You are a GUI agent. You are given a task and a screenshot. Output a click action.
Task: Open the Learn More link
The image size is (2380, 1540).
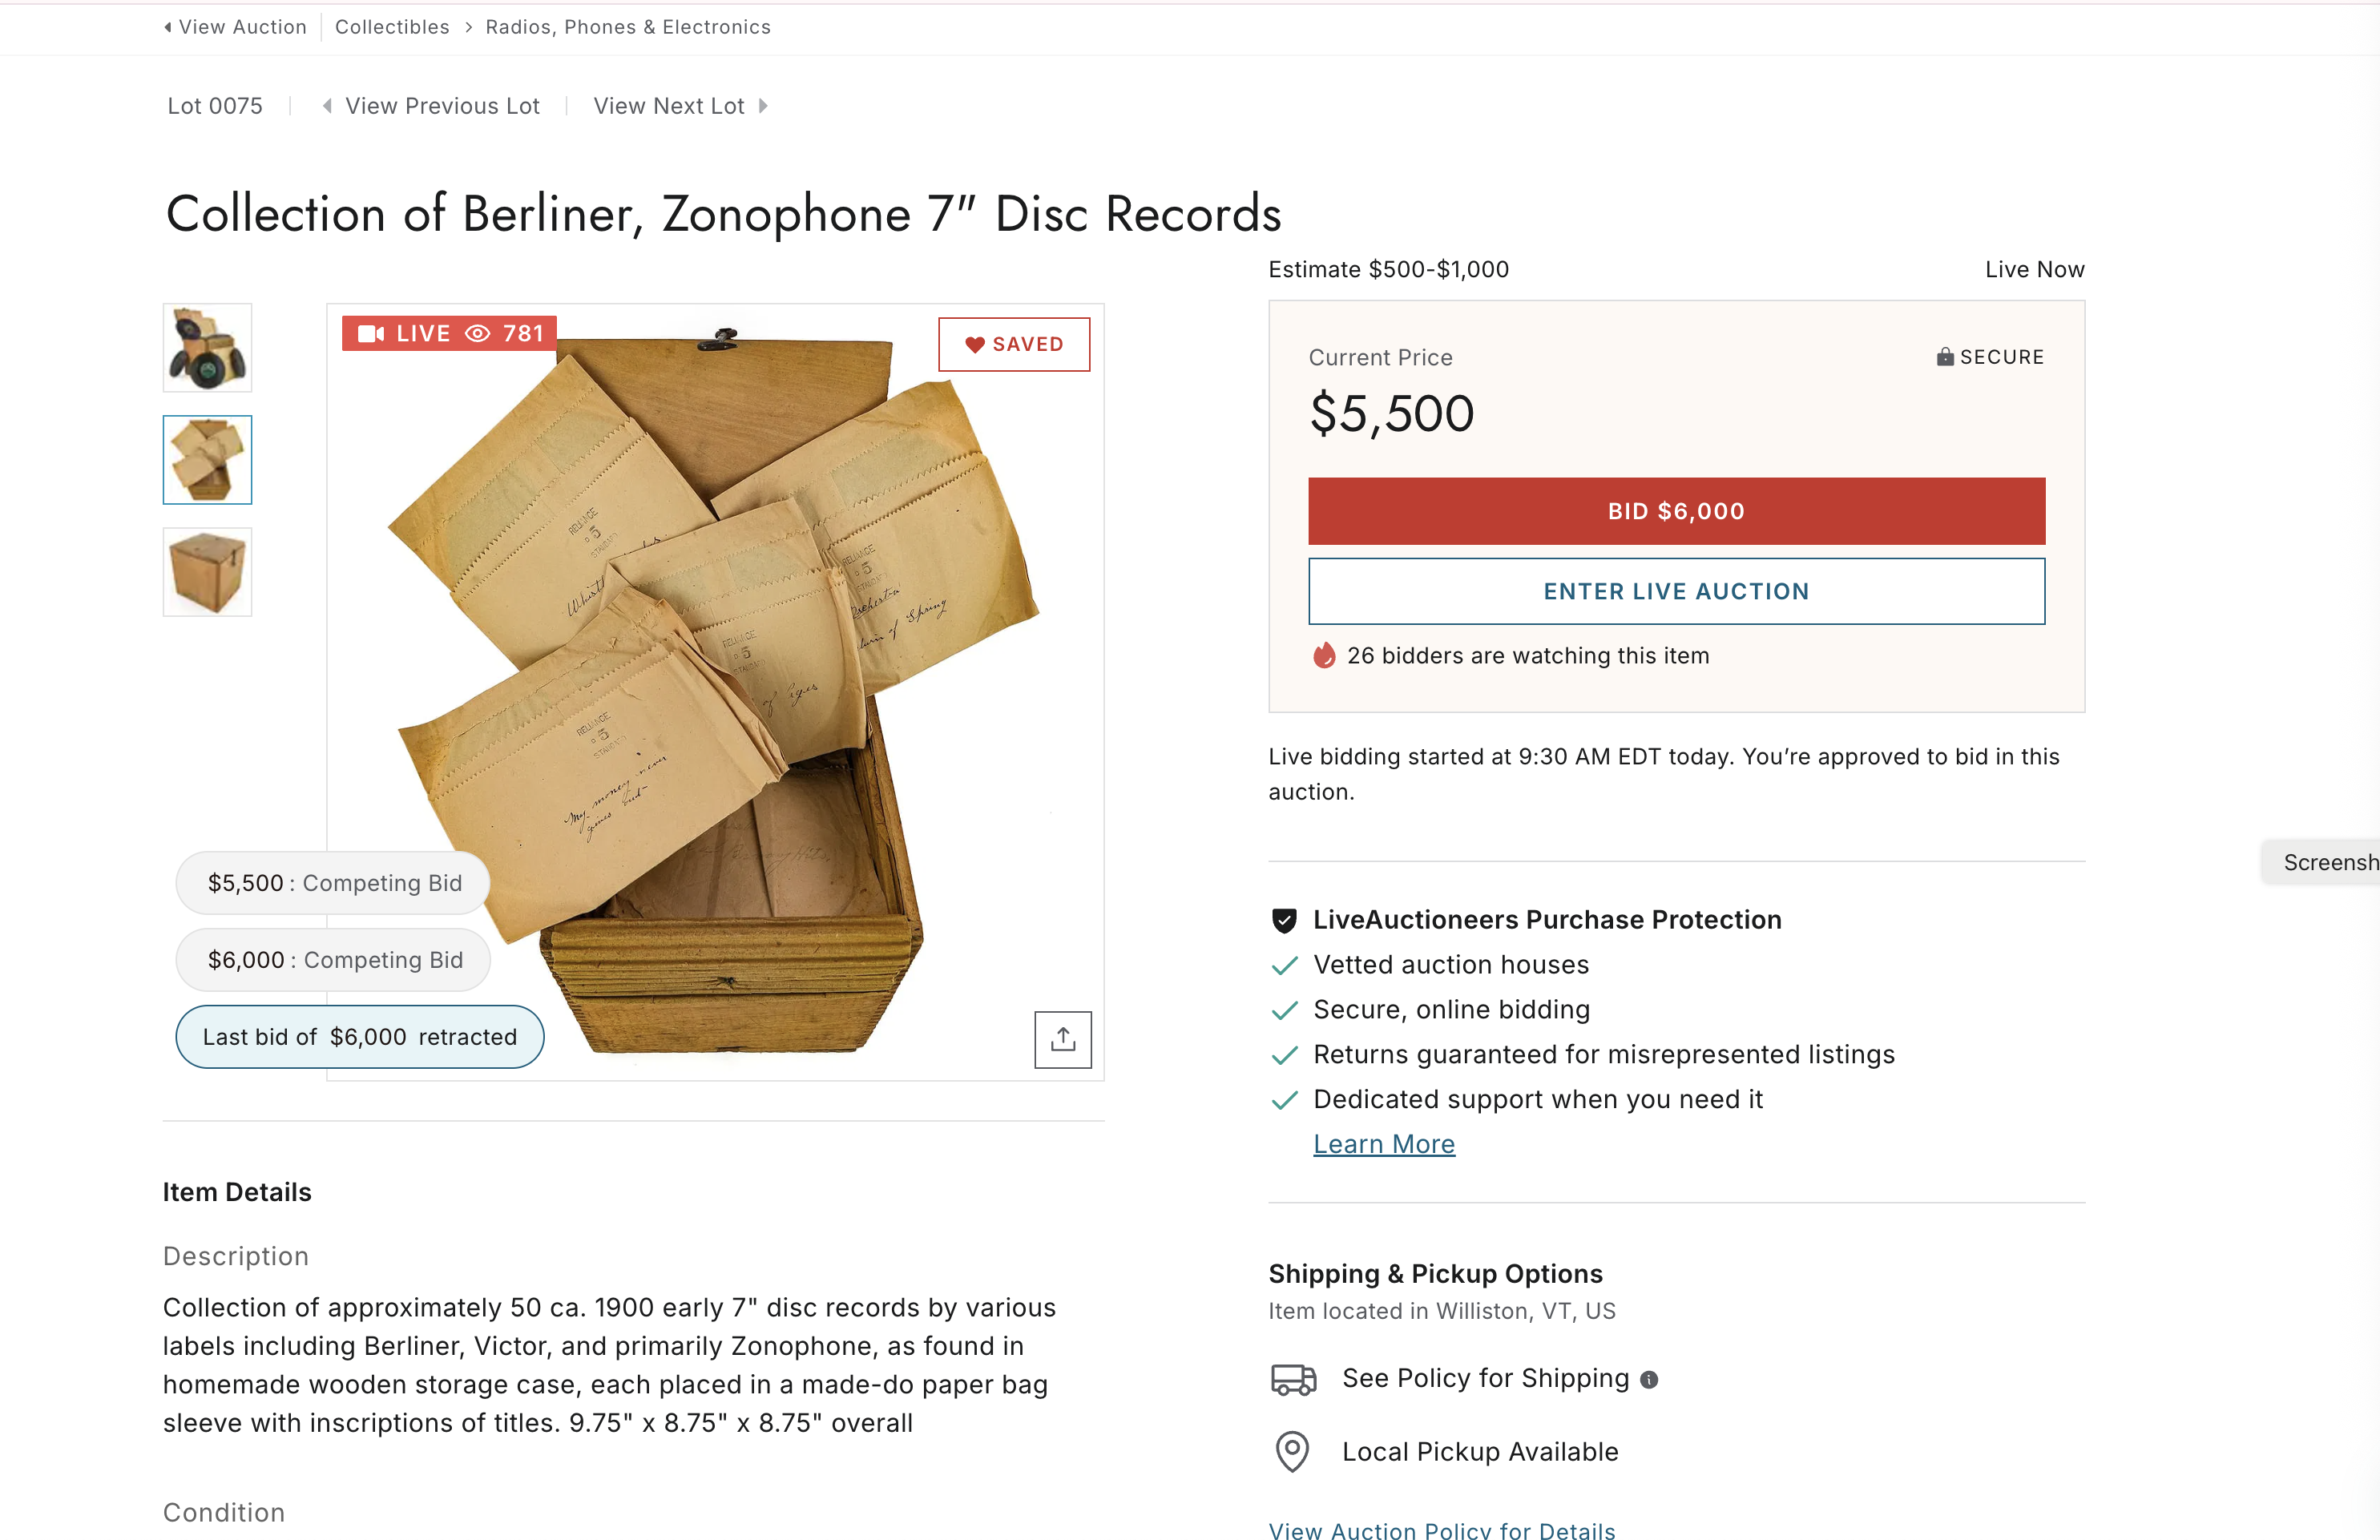coord(1384,1144)
